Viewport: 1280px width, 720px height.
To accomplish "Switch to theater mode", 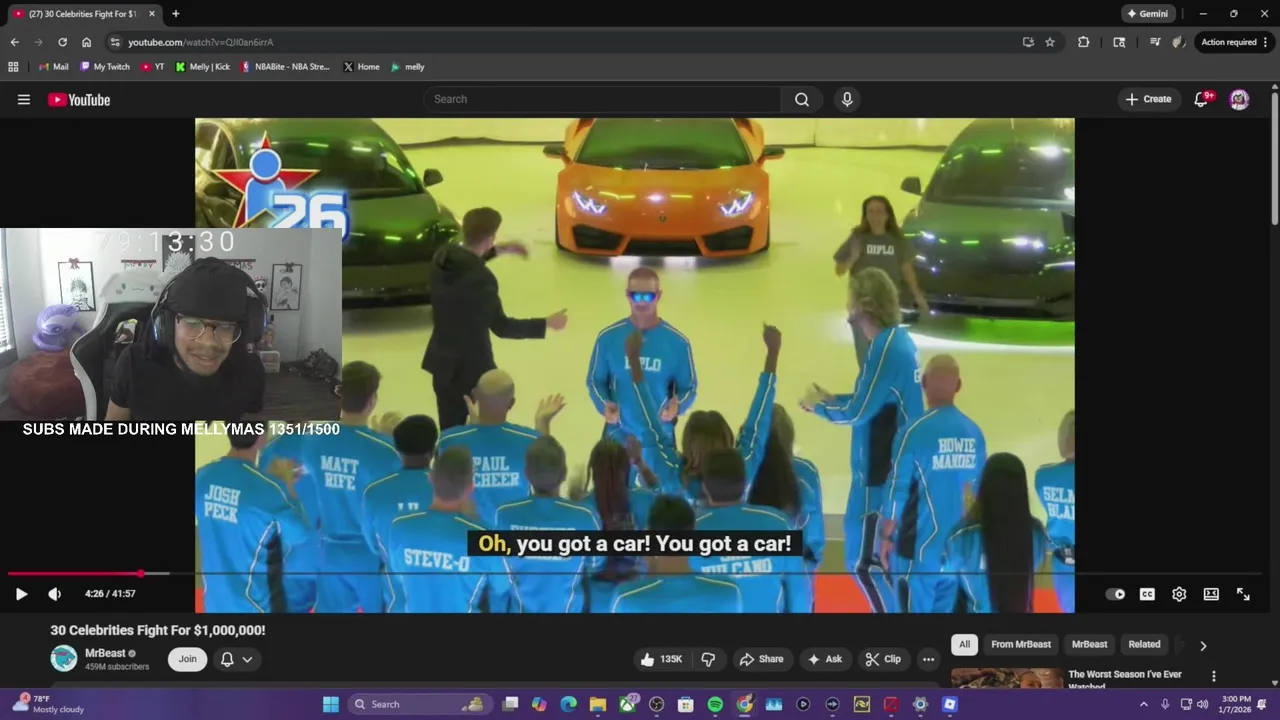I will (x=1211, y=594).
